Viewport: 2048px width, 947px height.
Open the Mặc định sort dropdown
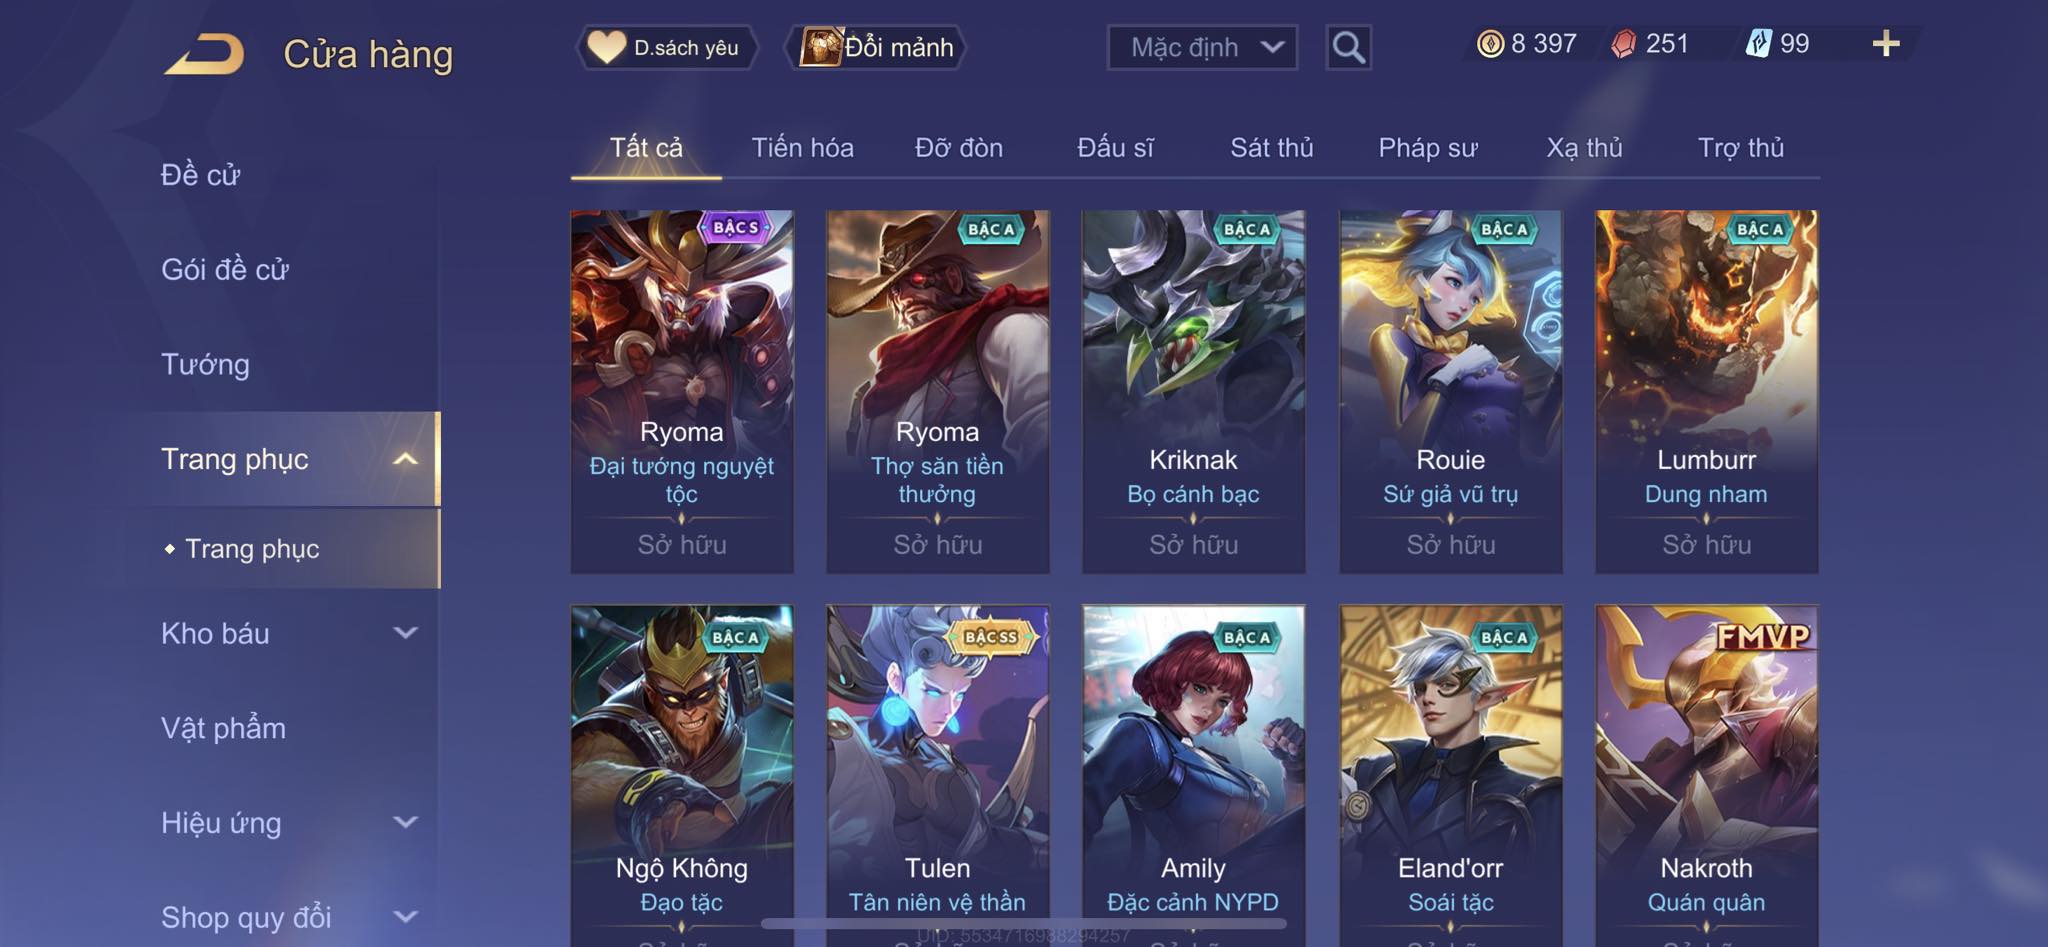(x=1202, y=47)
